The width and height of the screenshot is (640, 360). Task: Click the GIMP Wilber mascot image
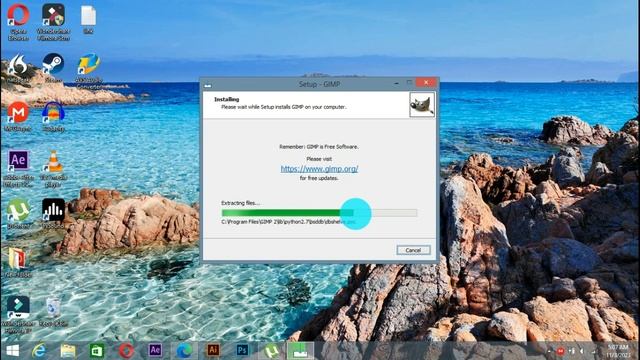point(422,105)
